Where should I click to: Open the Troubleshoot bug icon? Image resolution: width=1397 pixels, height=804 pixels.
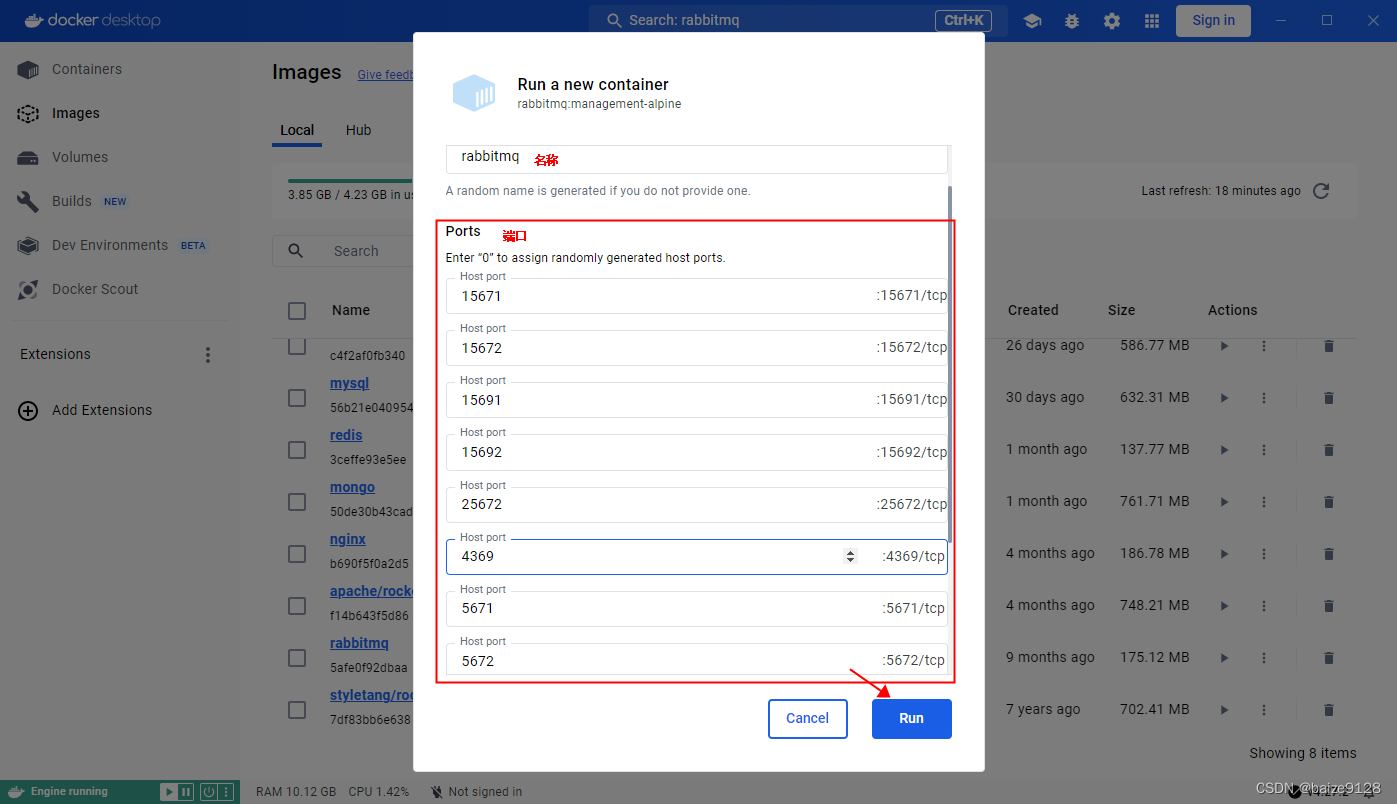click(1072, 20)
